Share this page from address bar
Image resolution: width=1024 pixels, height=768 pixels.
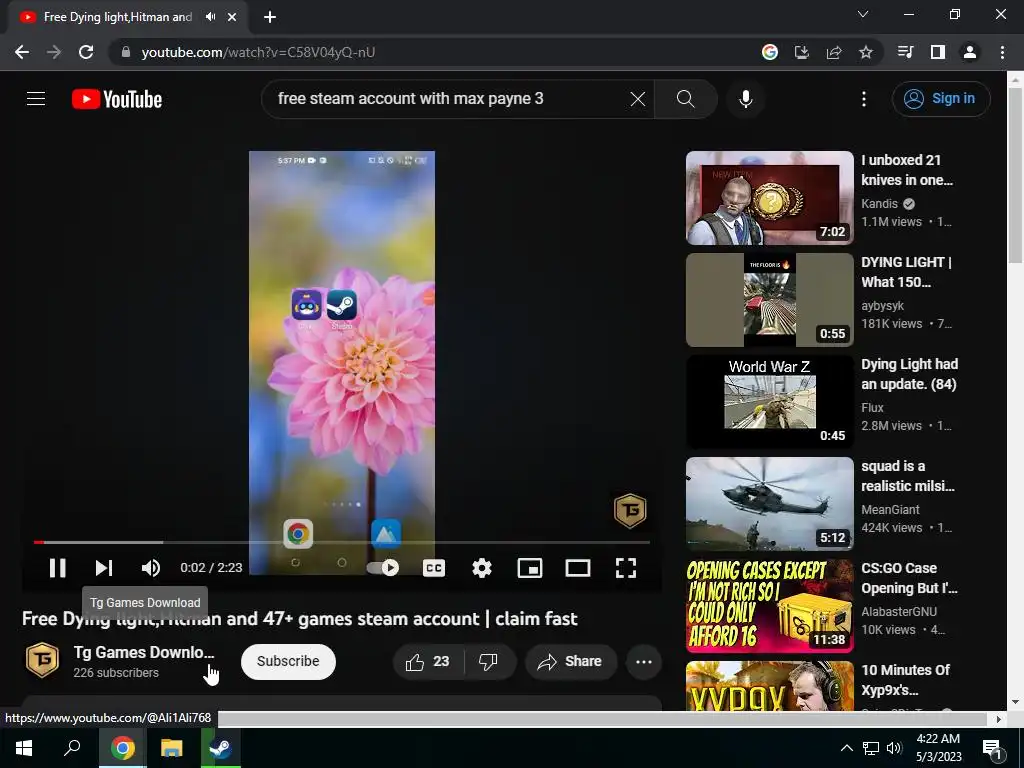[x=834, y=52]
